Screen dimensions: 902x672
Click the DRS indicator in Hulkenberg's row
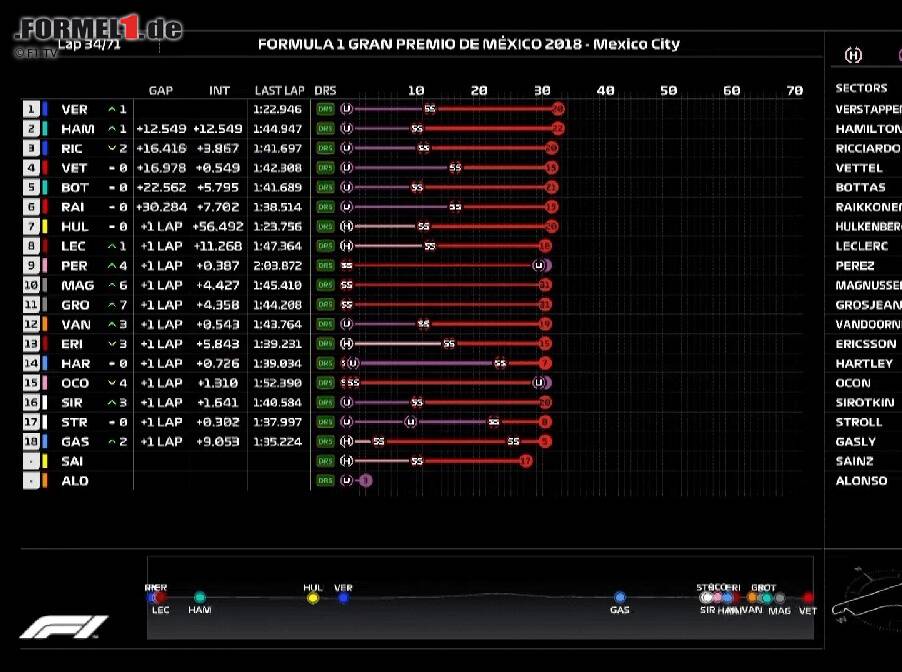(325, 226)
